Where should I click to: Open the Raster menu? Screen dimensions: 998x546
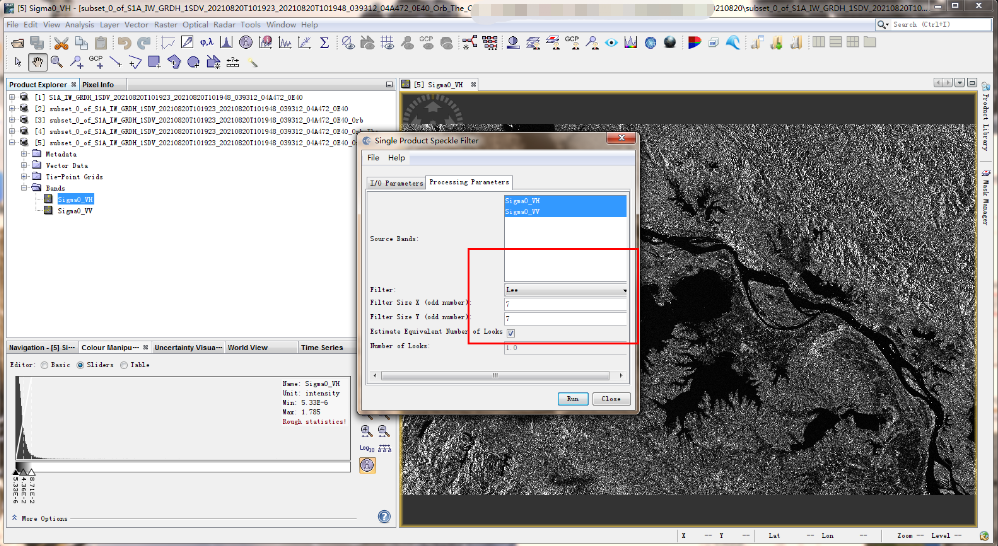(x=165, y=25)
